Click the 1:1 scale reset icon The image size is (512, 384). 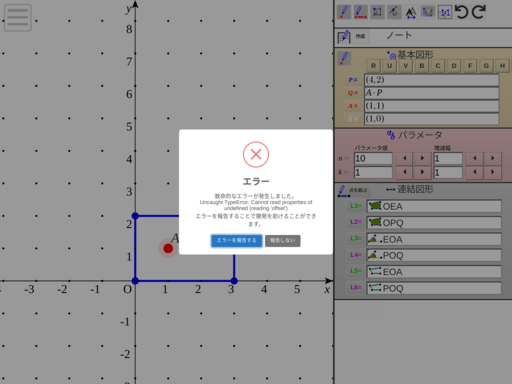(x=445, y=12)
